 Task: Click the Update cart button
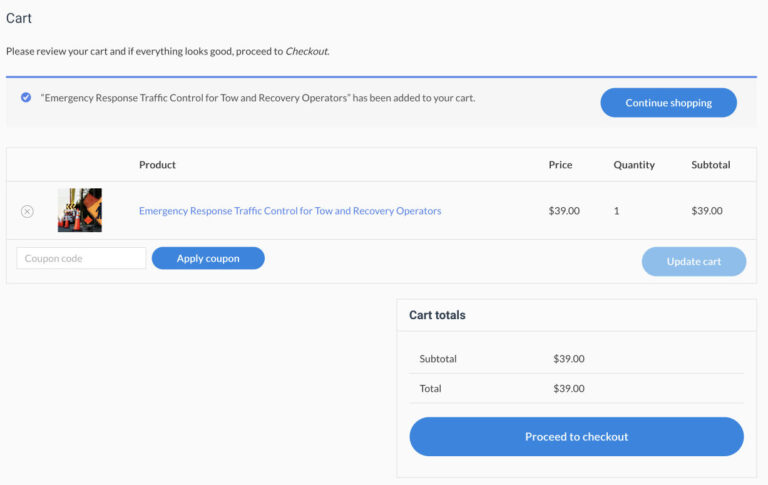tap(693, 261)
